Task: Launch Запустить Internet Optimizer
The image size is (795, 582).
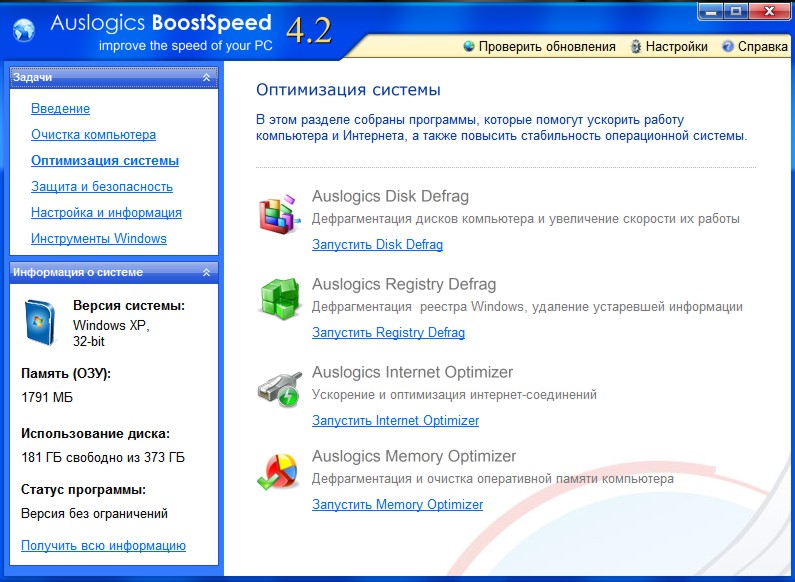Action: 395,420
